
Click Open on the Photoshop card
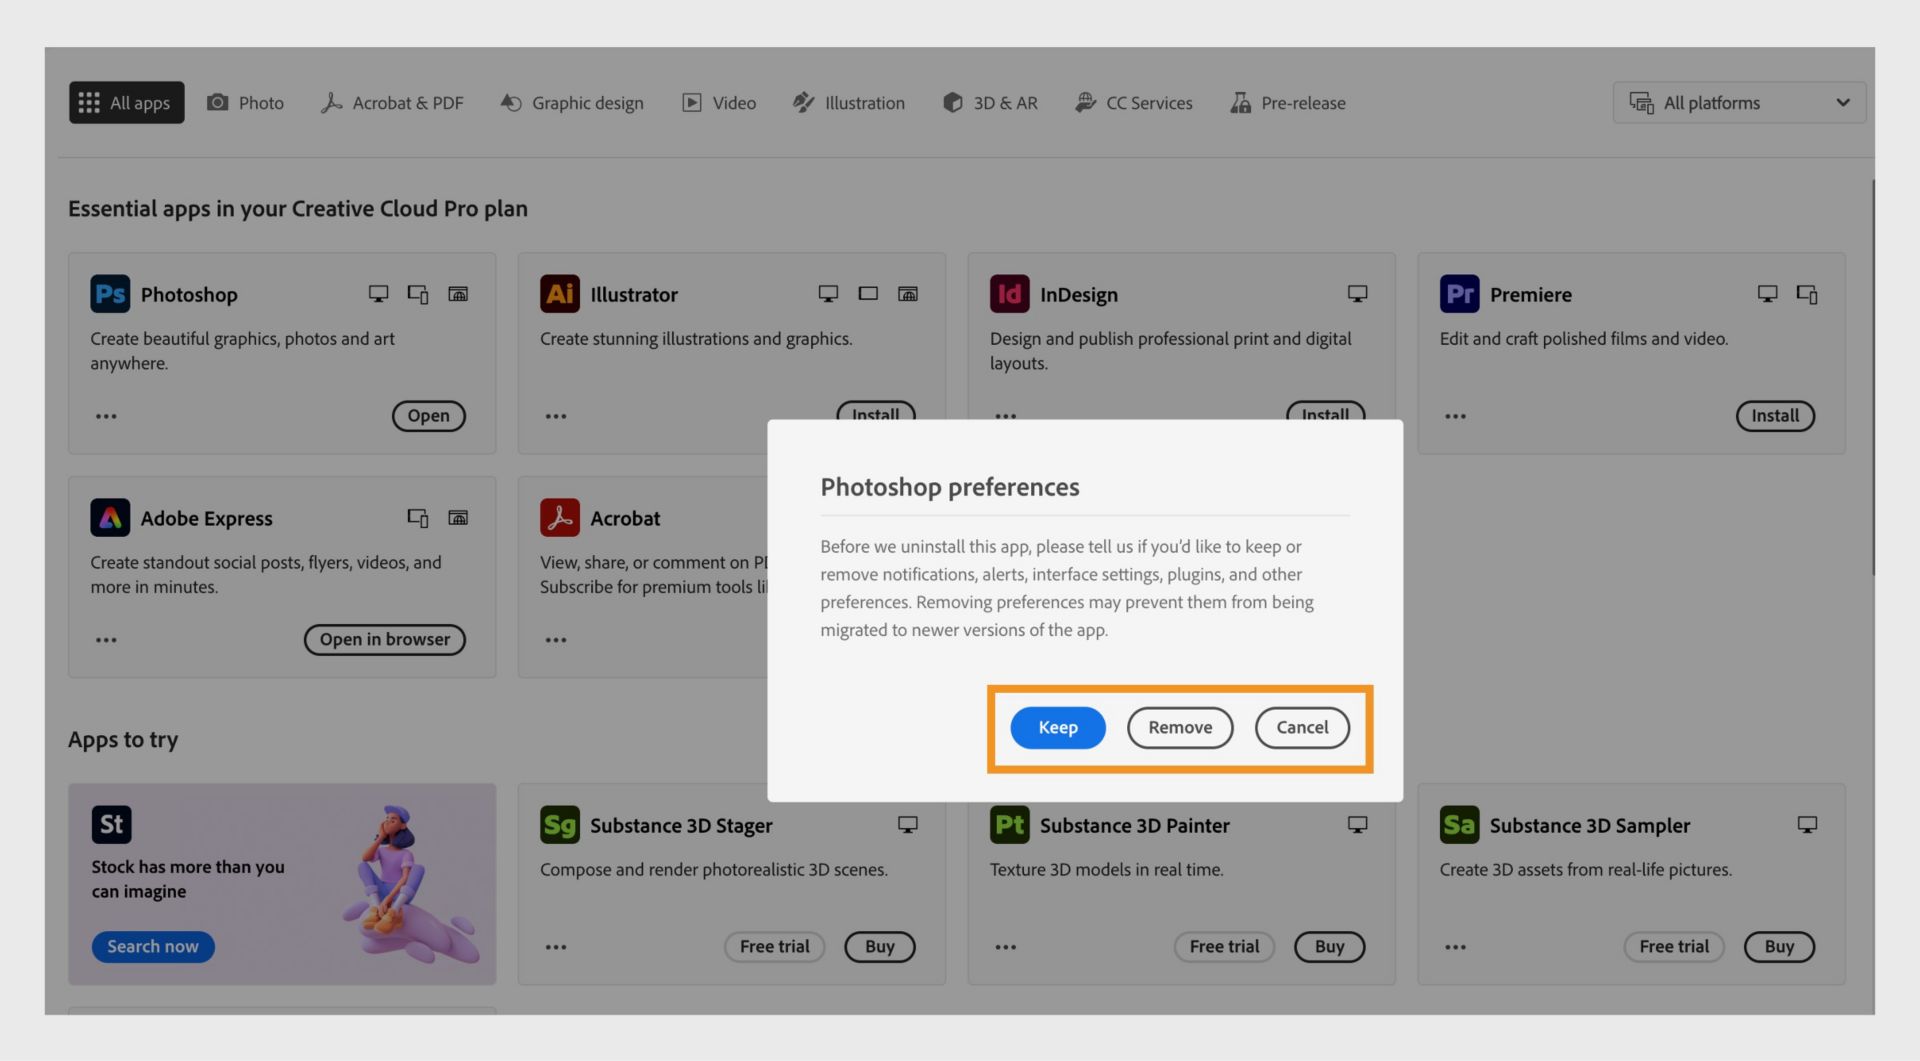[428, 416]
